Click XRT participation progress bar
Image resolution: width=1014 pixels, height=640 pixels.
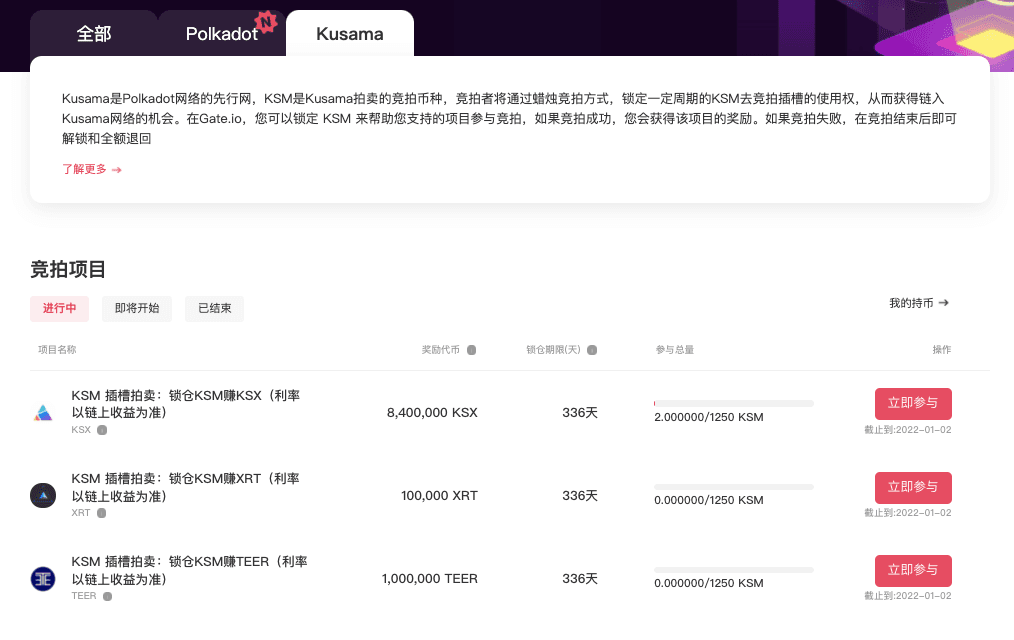[x=734, y=487]
